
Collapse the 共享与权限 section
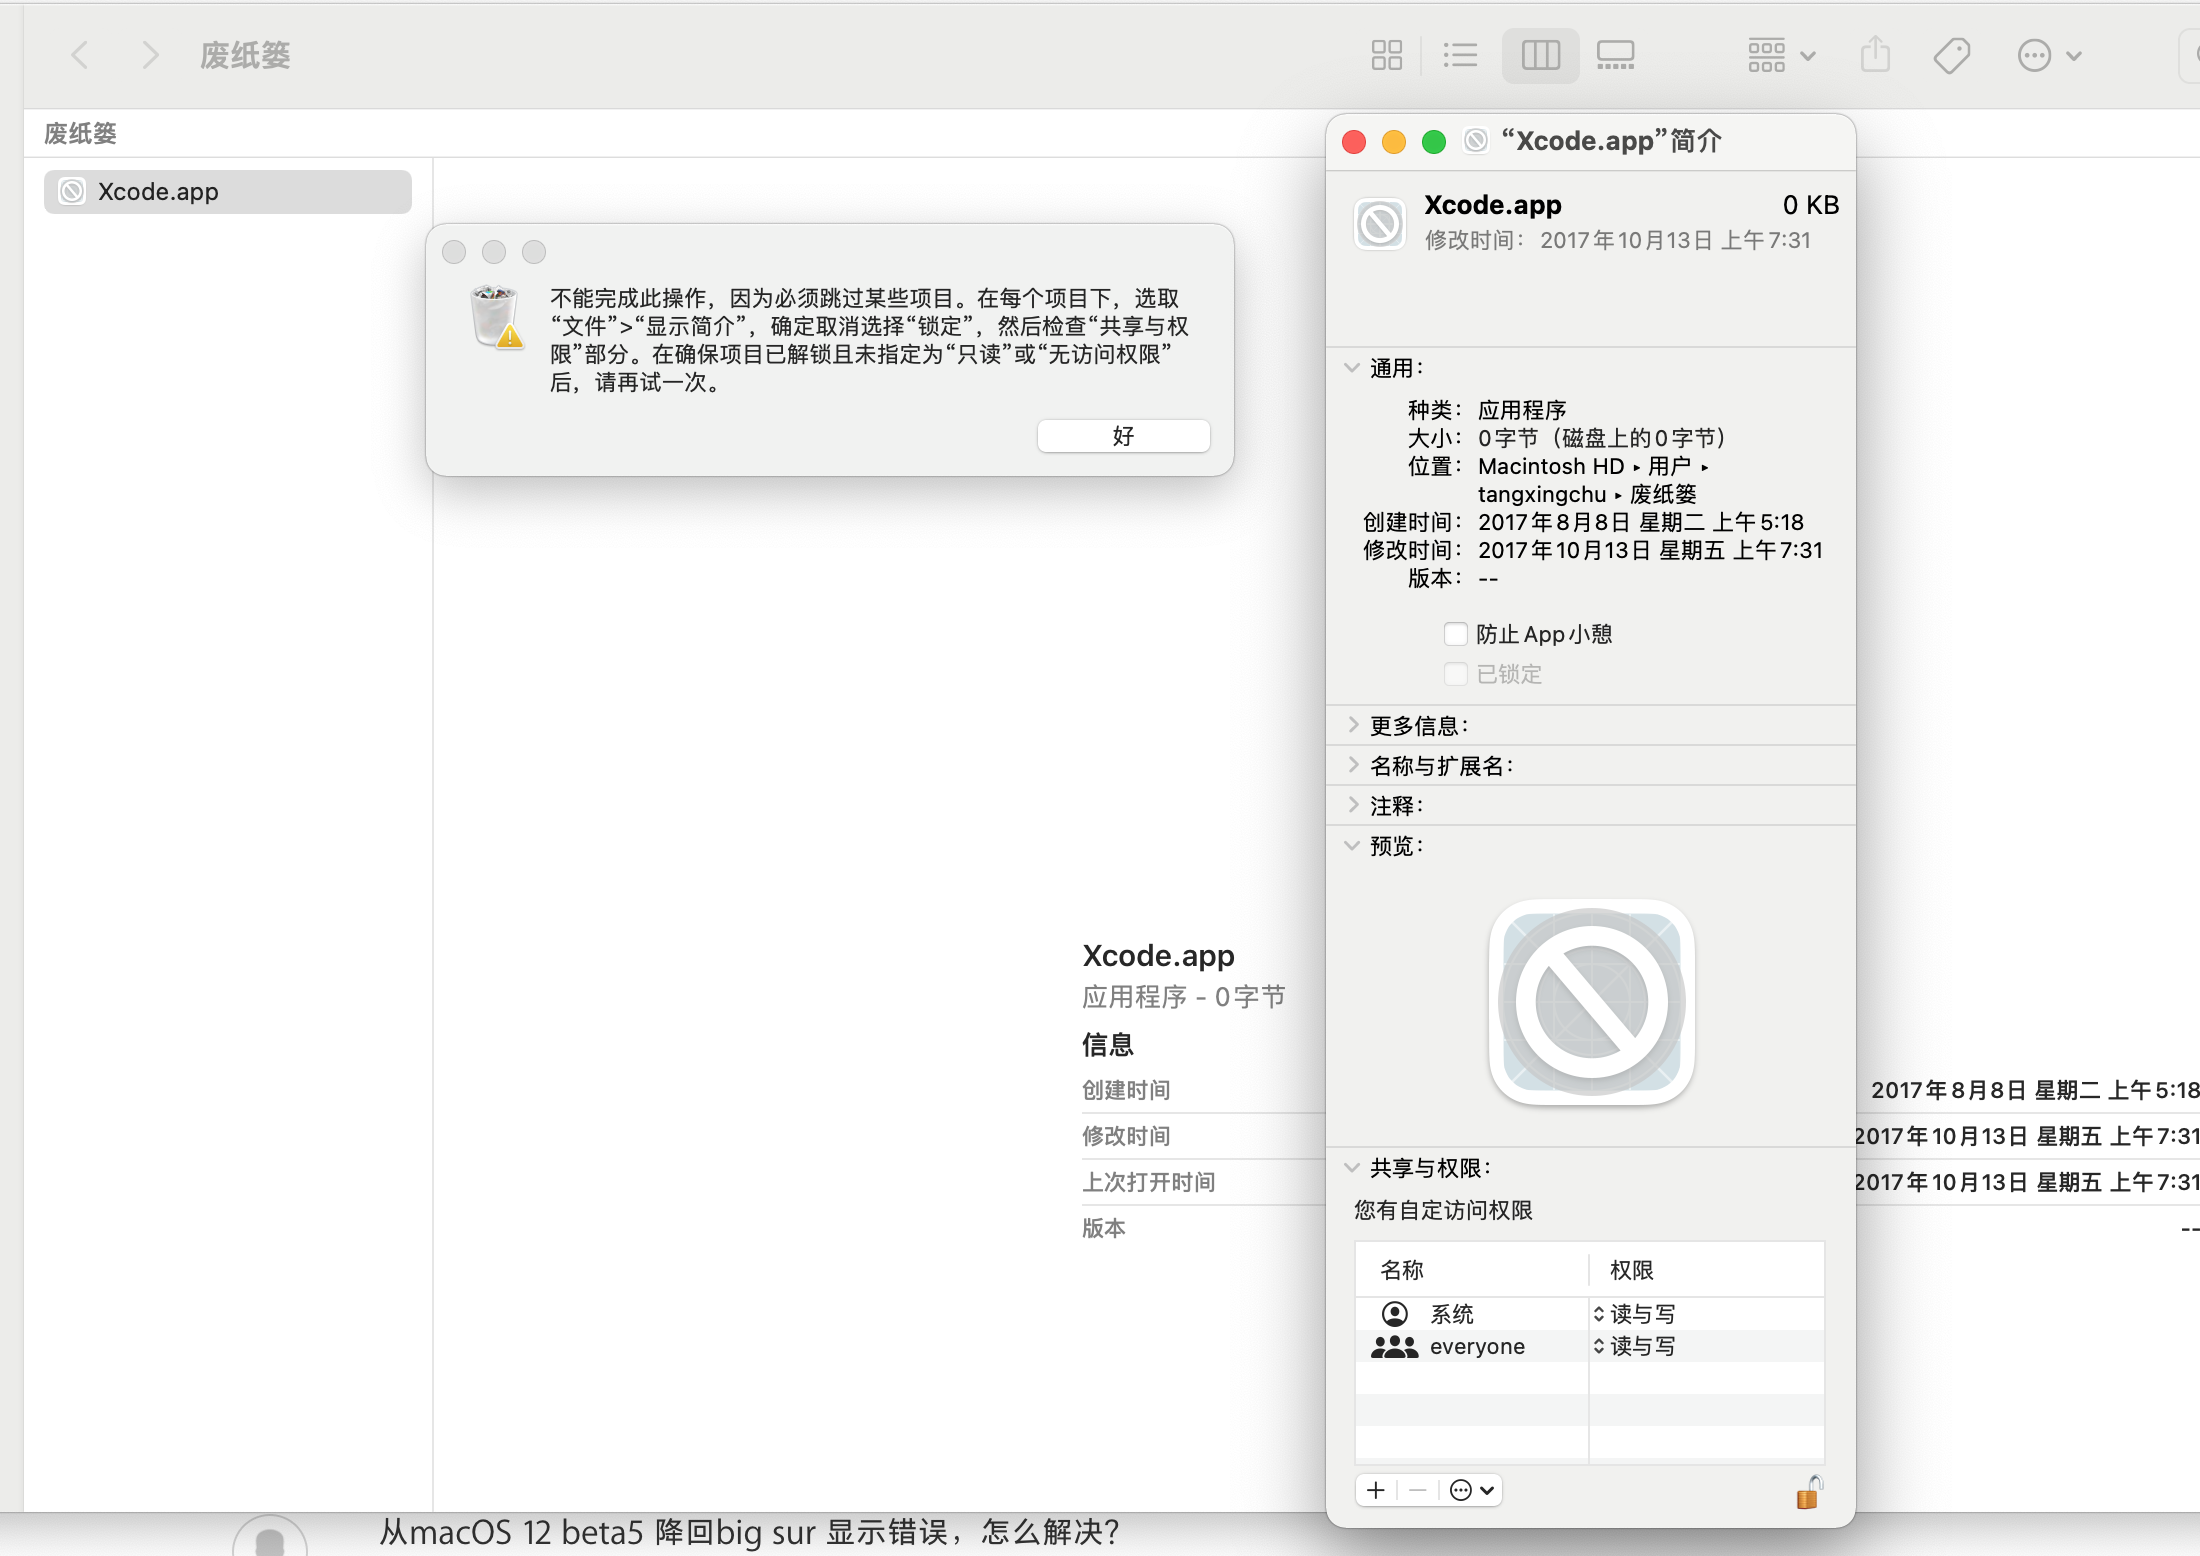pyautogui.click(x=1352, y=1167)
